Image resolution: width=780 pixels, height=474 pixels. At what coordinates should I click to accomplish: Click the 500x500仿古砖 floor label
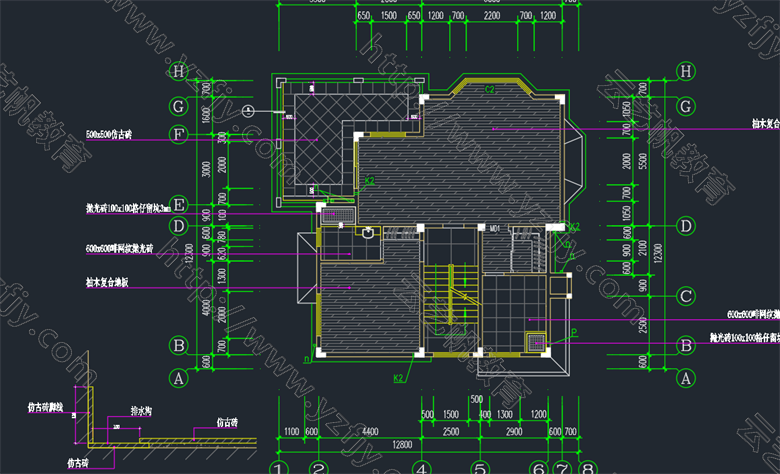[x=109, y=134]
